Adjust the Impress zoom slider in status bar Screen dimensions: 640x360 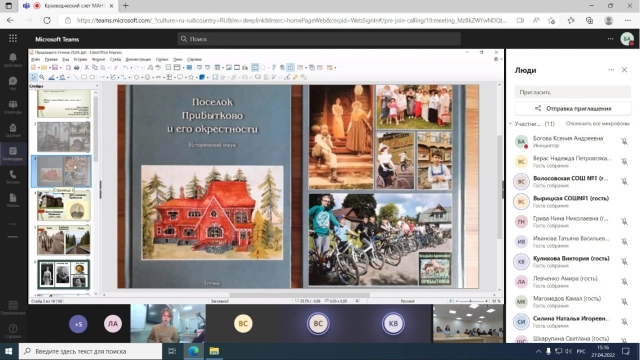[x=471, y=301]
